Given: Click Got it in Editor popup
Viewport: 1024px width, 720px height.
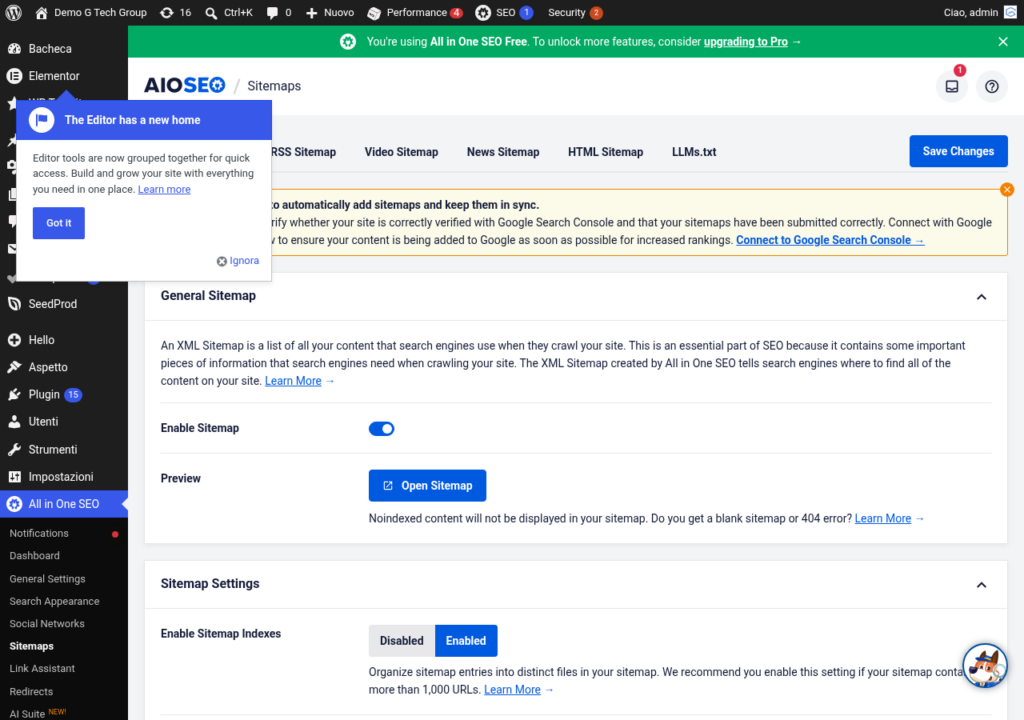Looking at the screenshot, I should pyautogui.click(x=59, y=223).
